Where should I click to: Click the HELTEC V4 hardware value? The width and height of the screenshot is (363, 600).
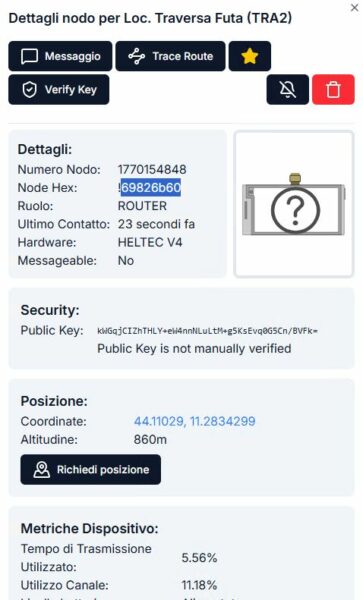(150, 242)
